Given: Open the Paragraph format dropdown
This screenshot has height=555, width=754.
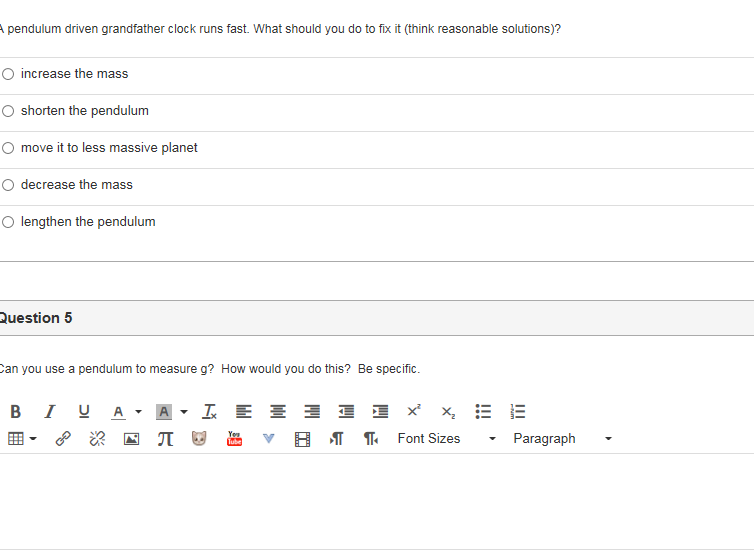Looking at the screenshot, I should 562,439.
